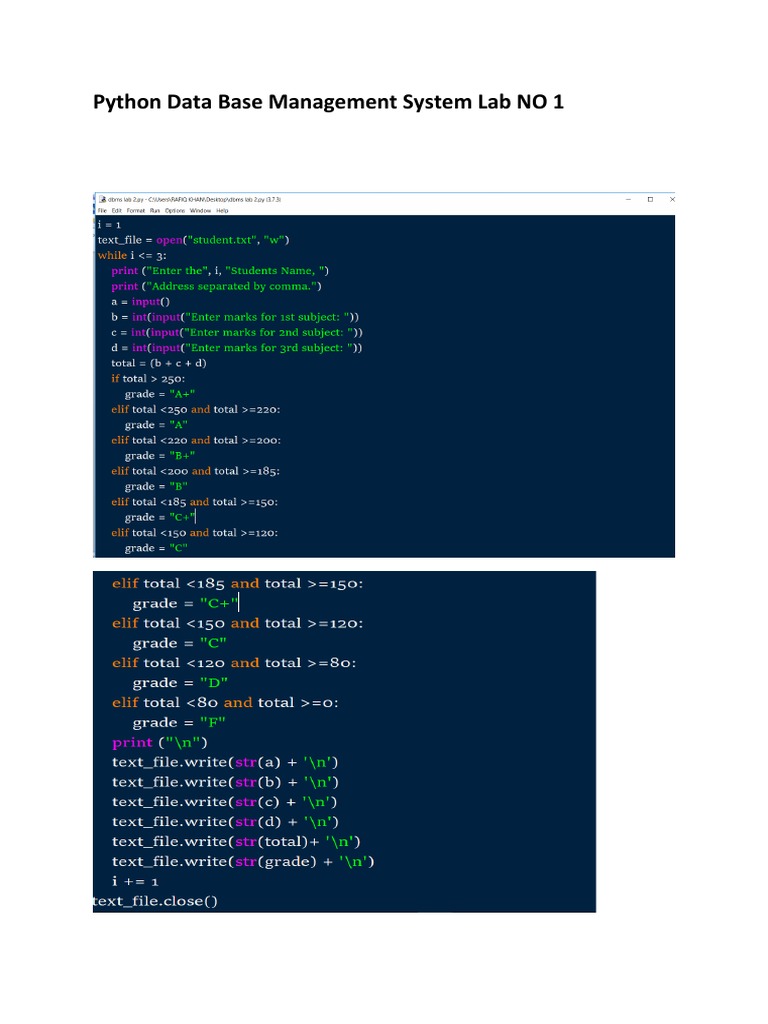Click the line print ("\n")
This screenshot has width=768, height=1024.
click(160, 743)
